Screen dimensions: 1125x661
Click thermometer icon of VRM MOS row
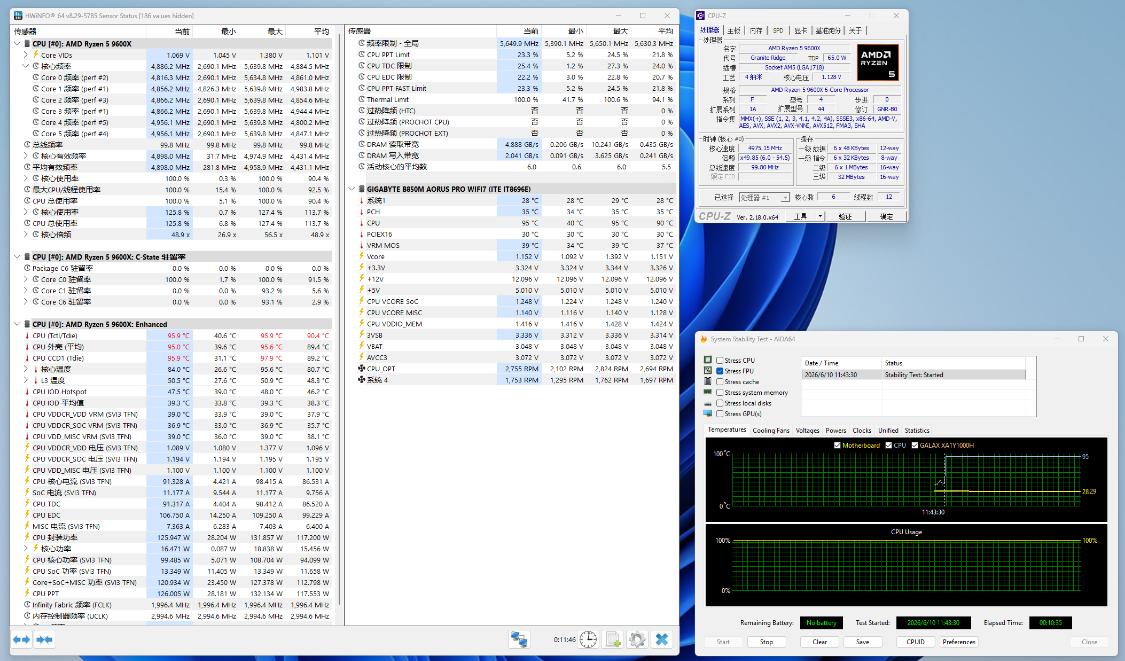362,245
